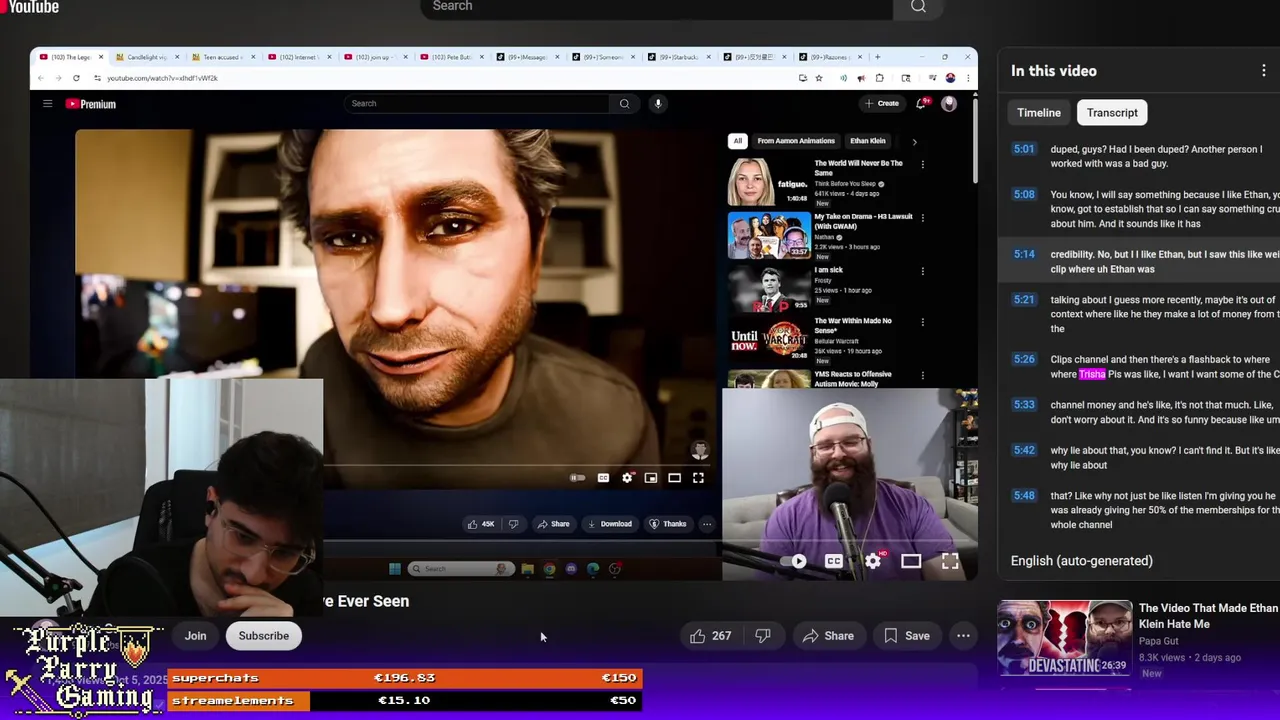The image size is (1280, 720).
Task: Click the embedded browser's vertical scrollbar
Action: [x=974, y=140]
